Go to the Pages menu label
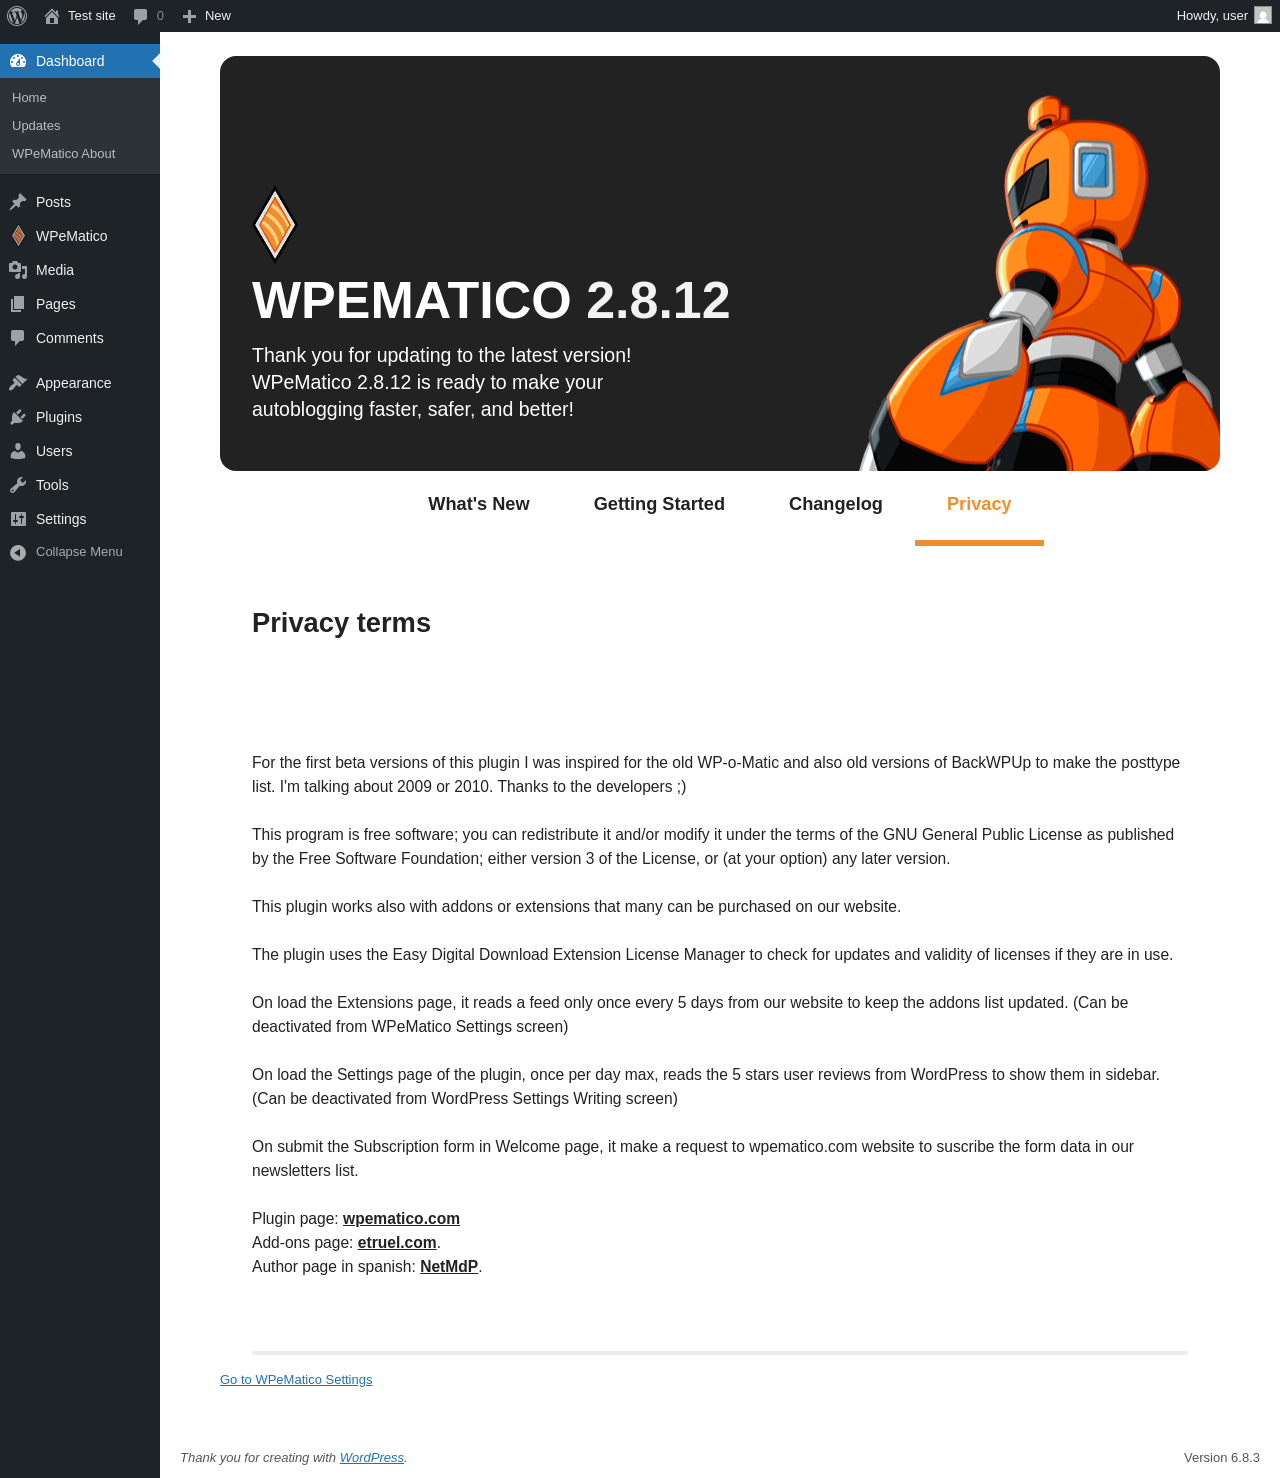 (56, 304)
